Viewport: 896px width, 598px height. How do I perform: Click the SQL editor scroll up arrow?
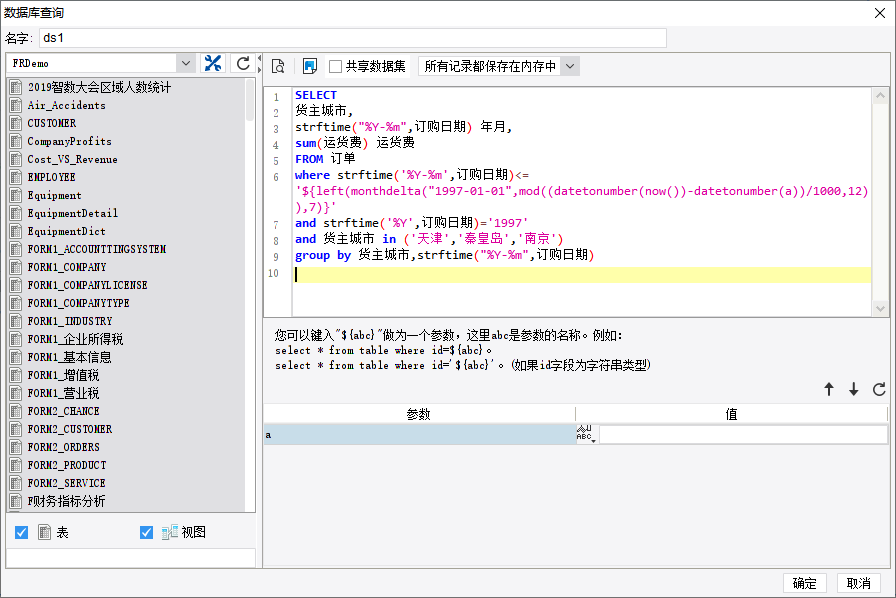880,95
